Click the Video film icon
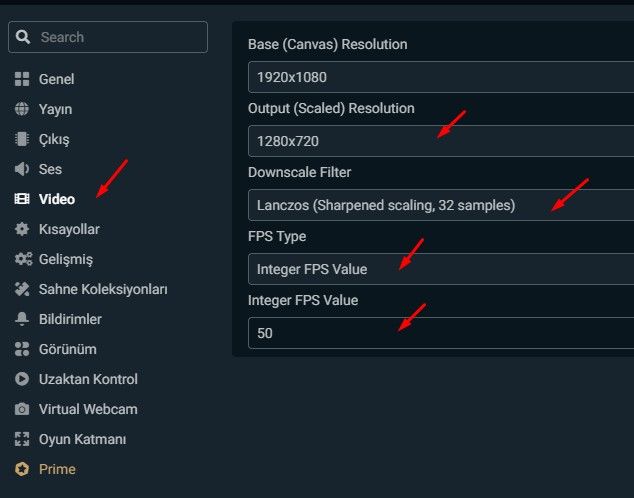Image resolution: width=634 pixels, height=498 pixels. point(22,199)
